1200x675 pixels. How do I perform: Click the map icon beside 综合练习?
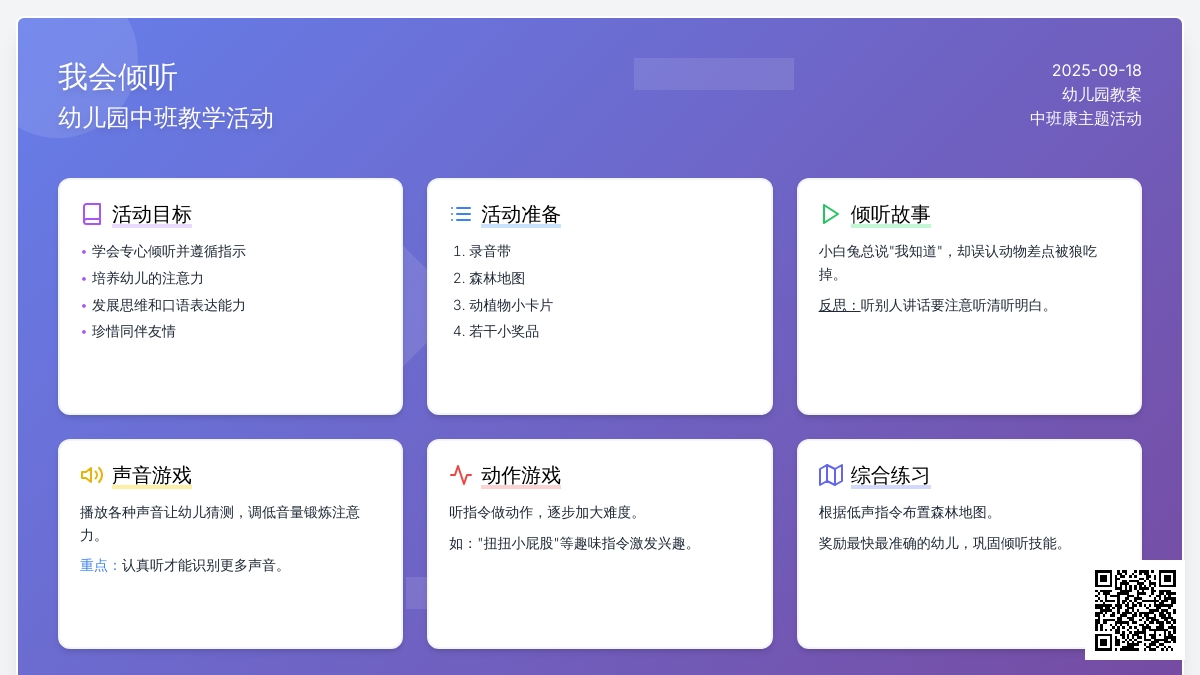pyautogui.click(x=830, y=475)
